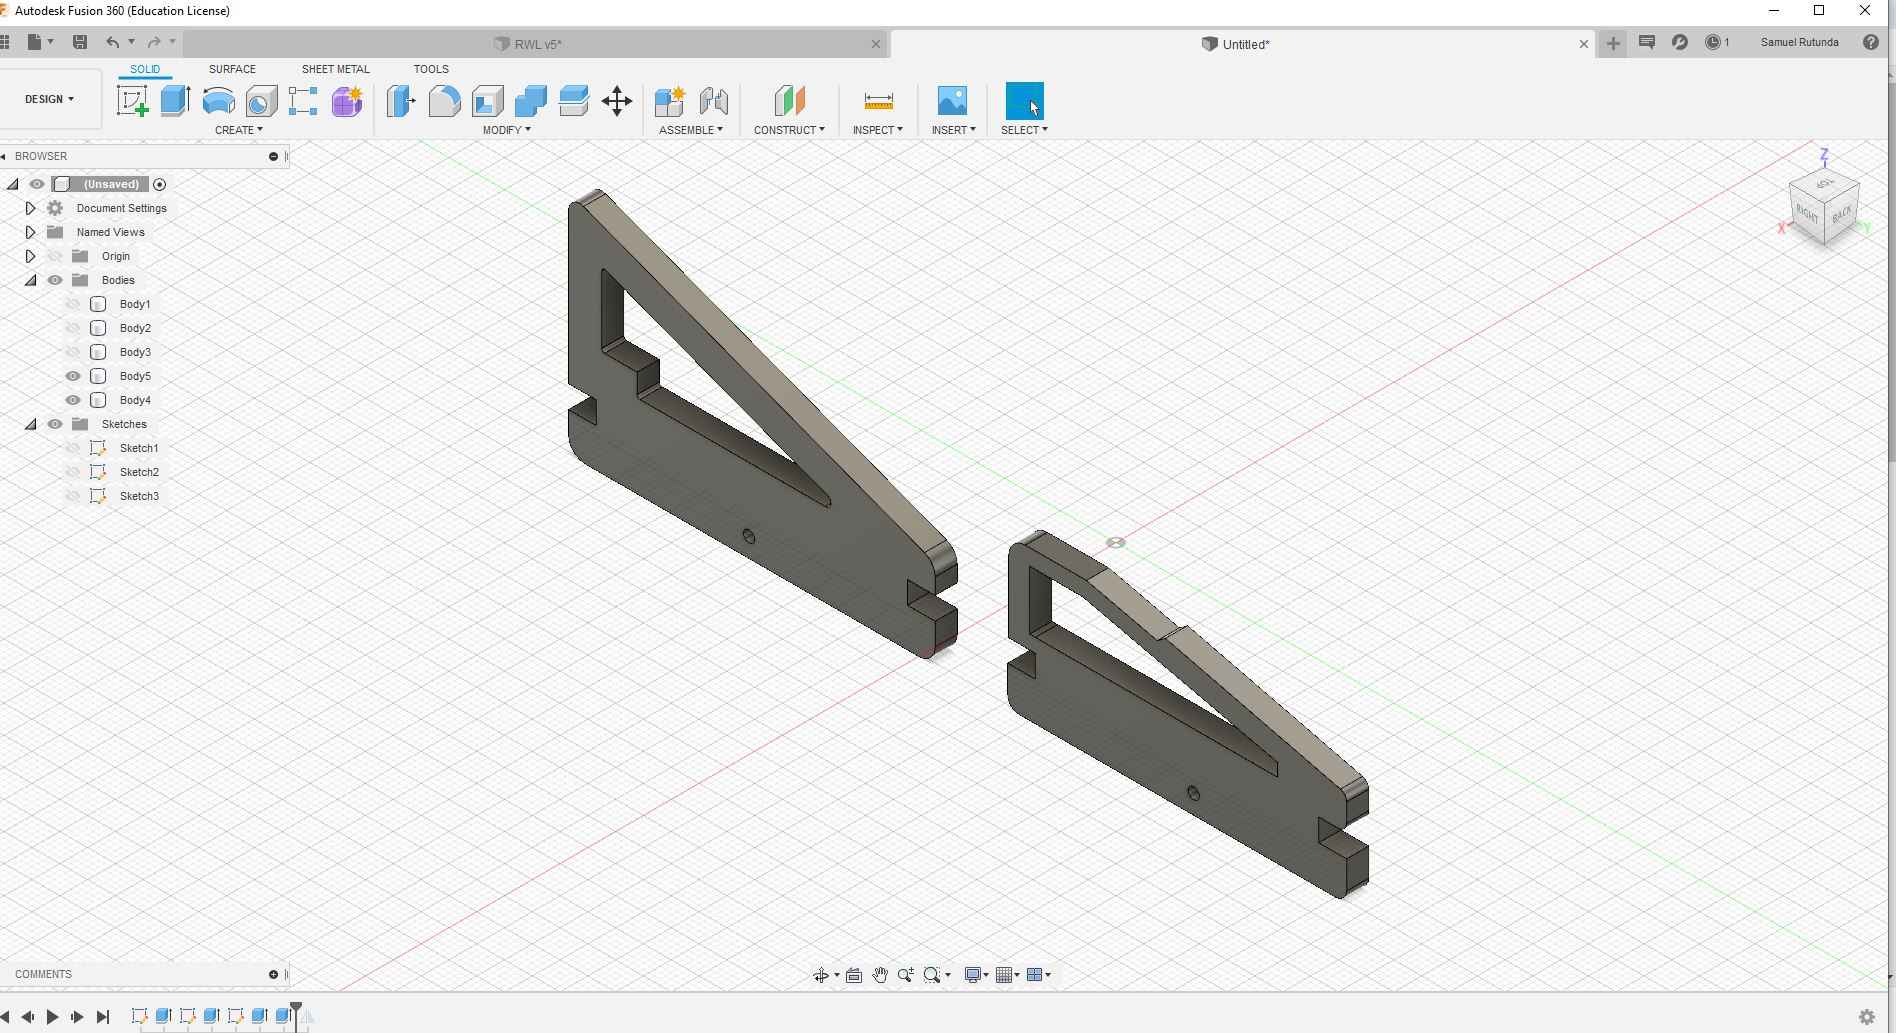The height and width of the screenshot is (1033, 1896).
Task: Toggle visibility of Body2
Action: [x=73, y=328]
